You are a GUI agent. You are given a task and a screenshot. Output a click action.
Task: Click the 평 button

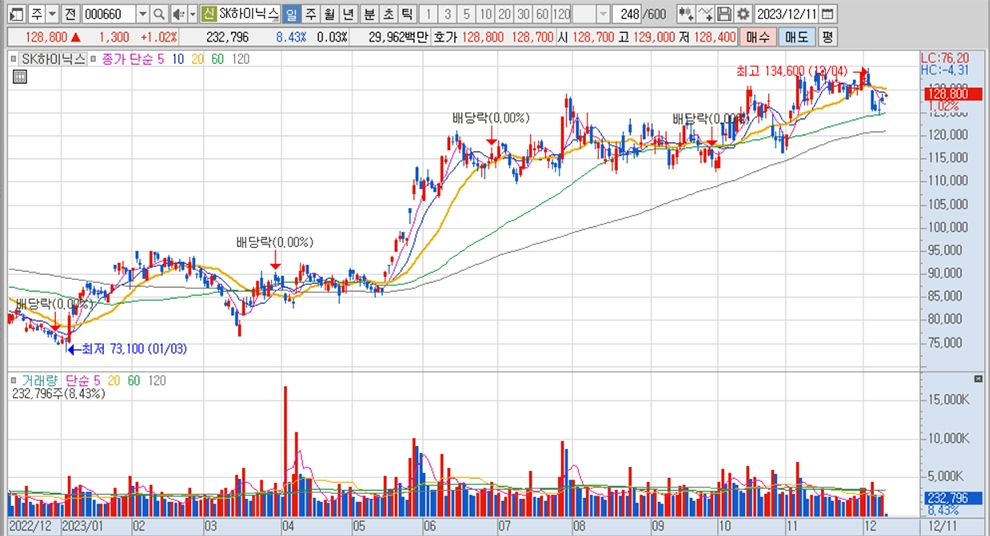pos(827,37)
